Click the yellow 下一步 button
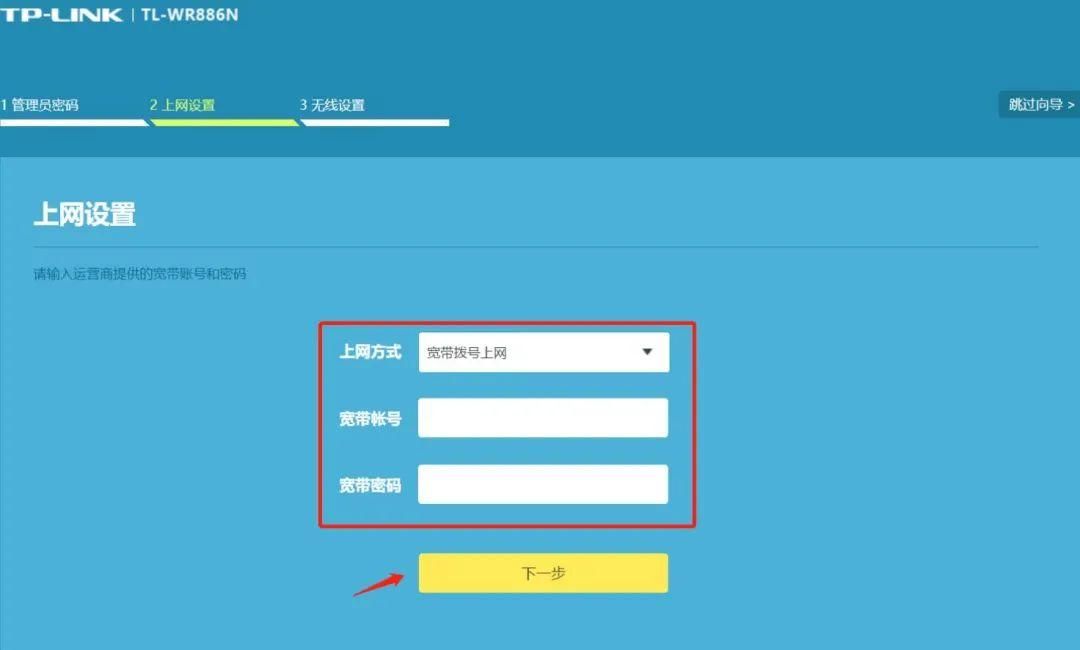This screenshot has width=1080, height=650. [543, 573]
